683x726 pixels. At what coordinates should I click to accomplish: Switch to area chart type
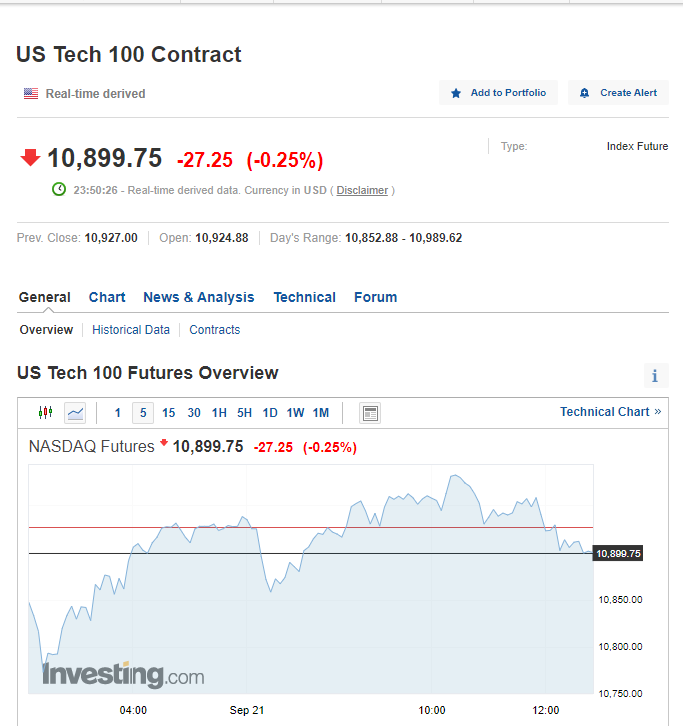click(75, 412)
